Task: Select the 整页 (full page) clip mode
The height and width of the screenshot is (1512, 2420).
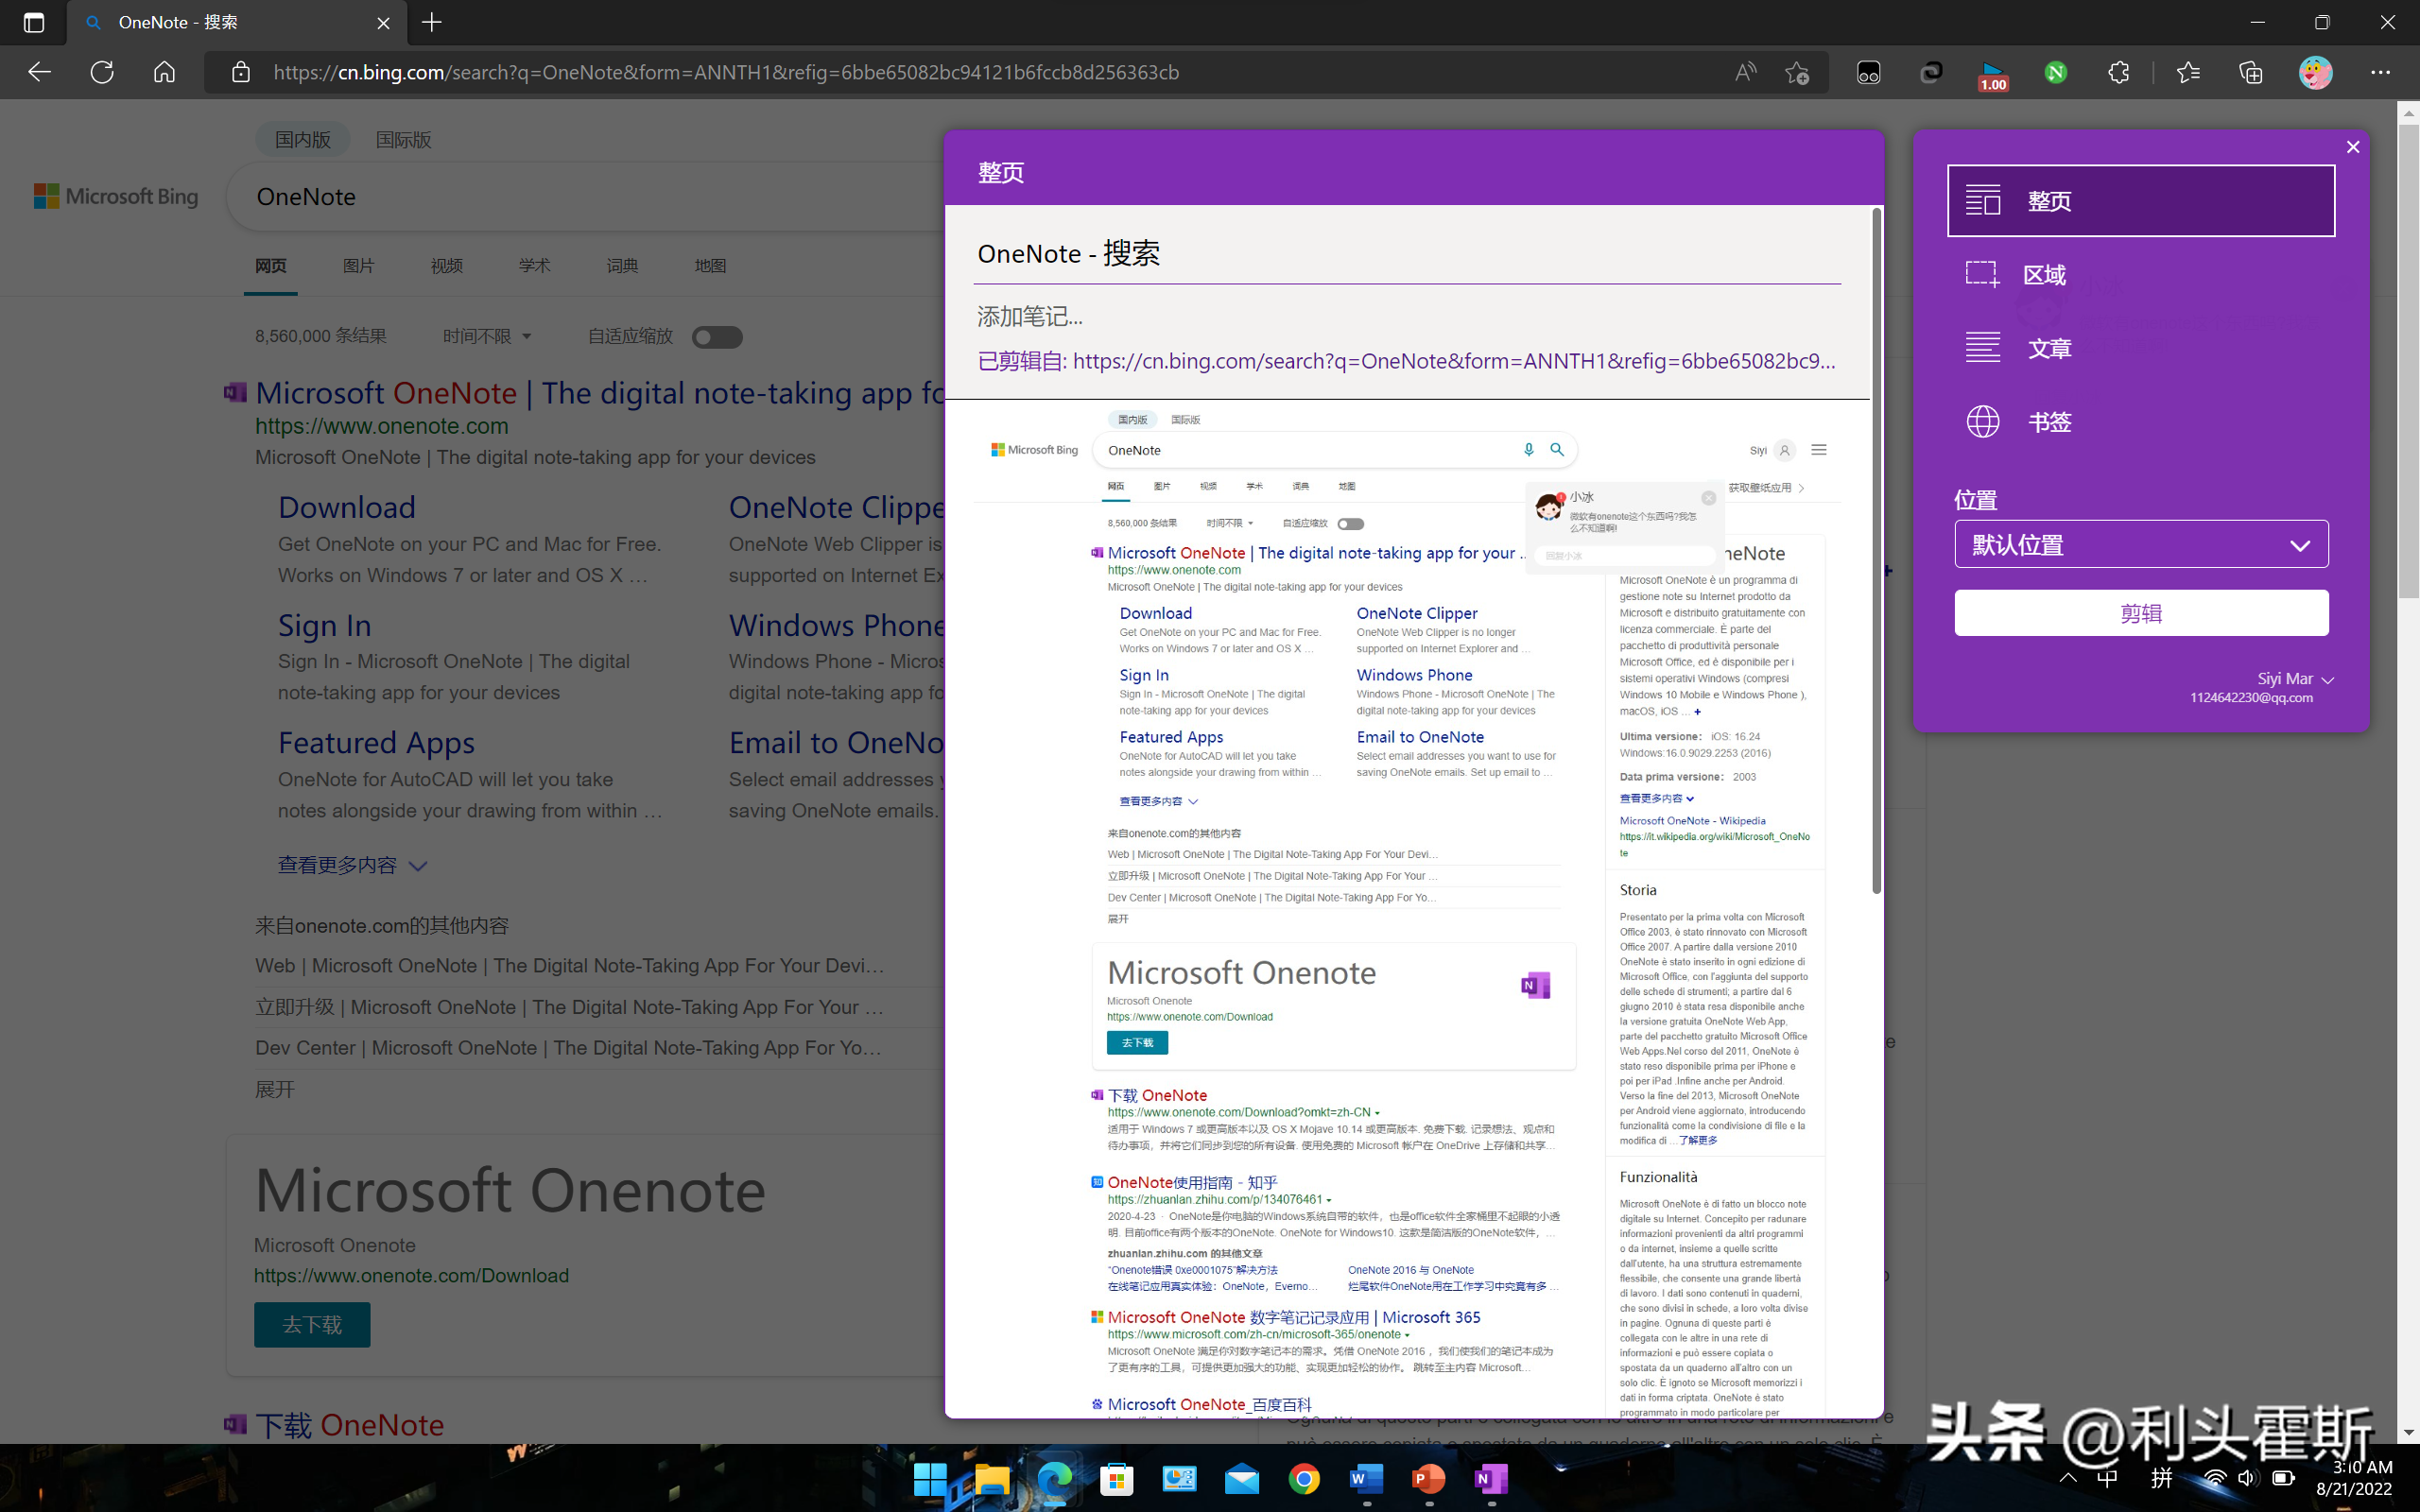Action: [2141, 201]
